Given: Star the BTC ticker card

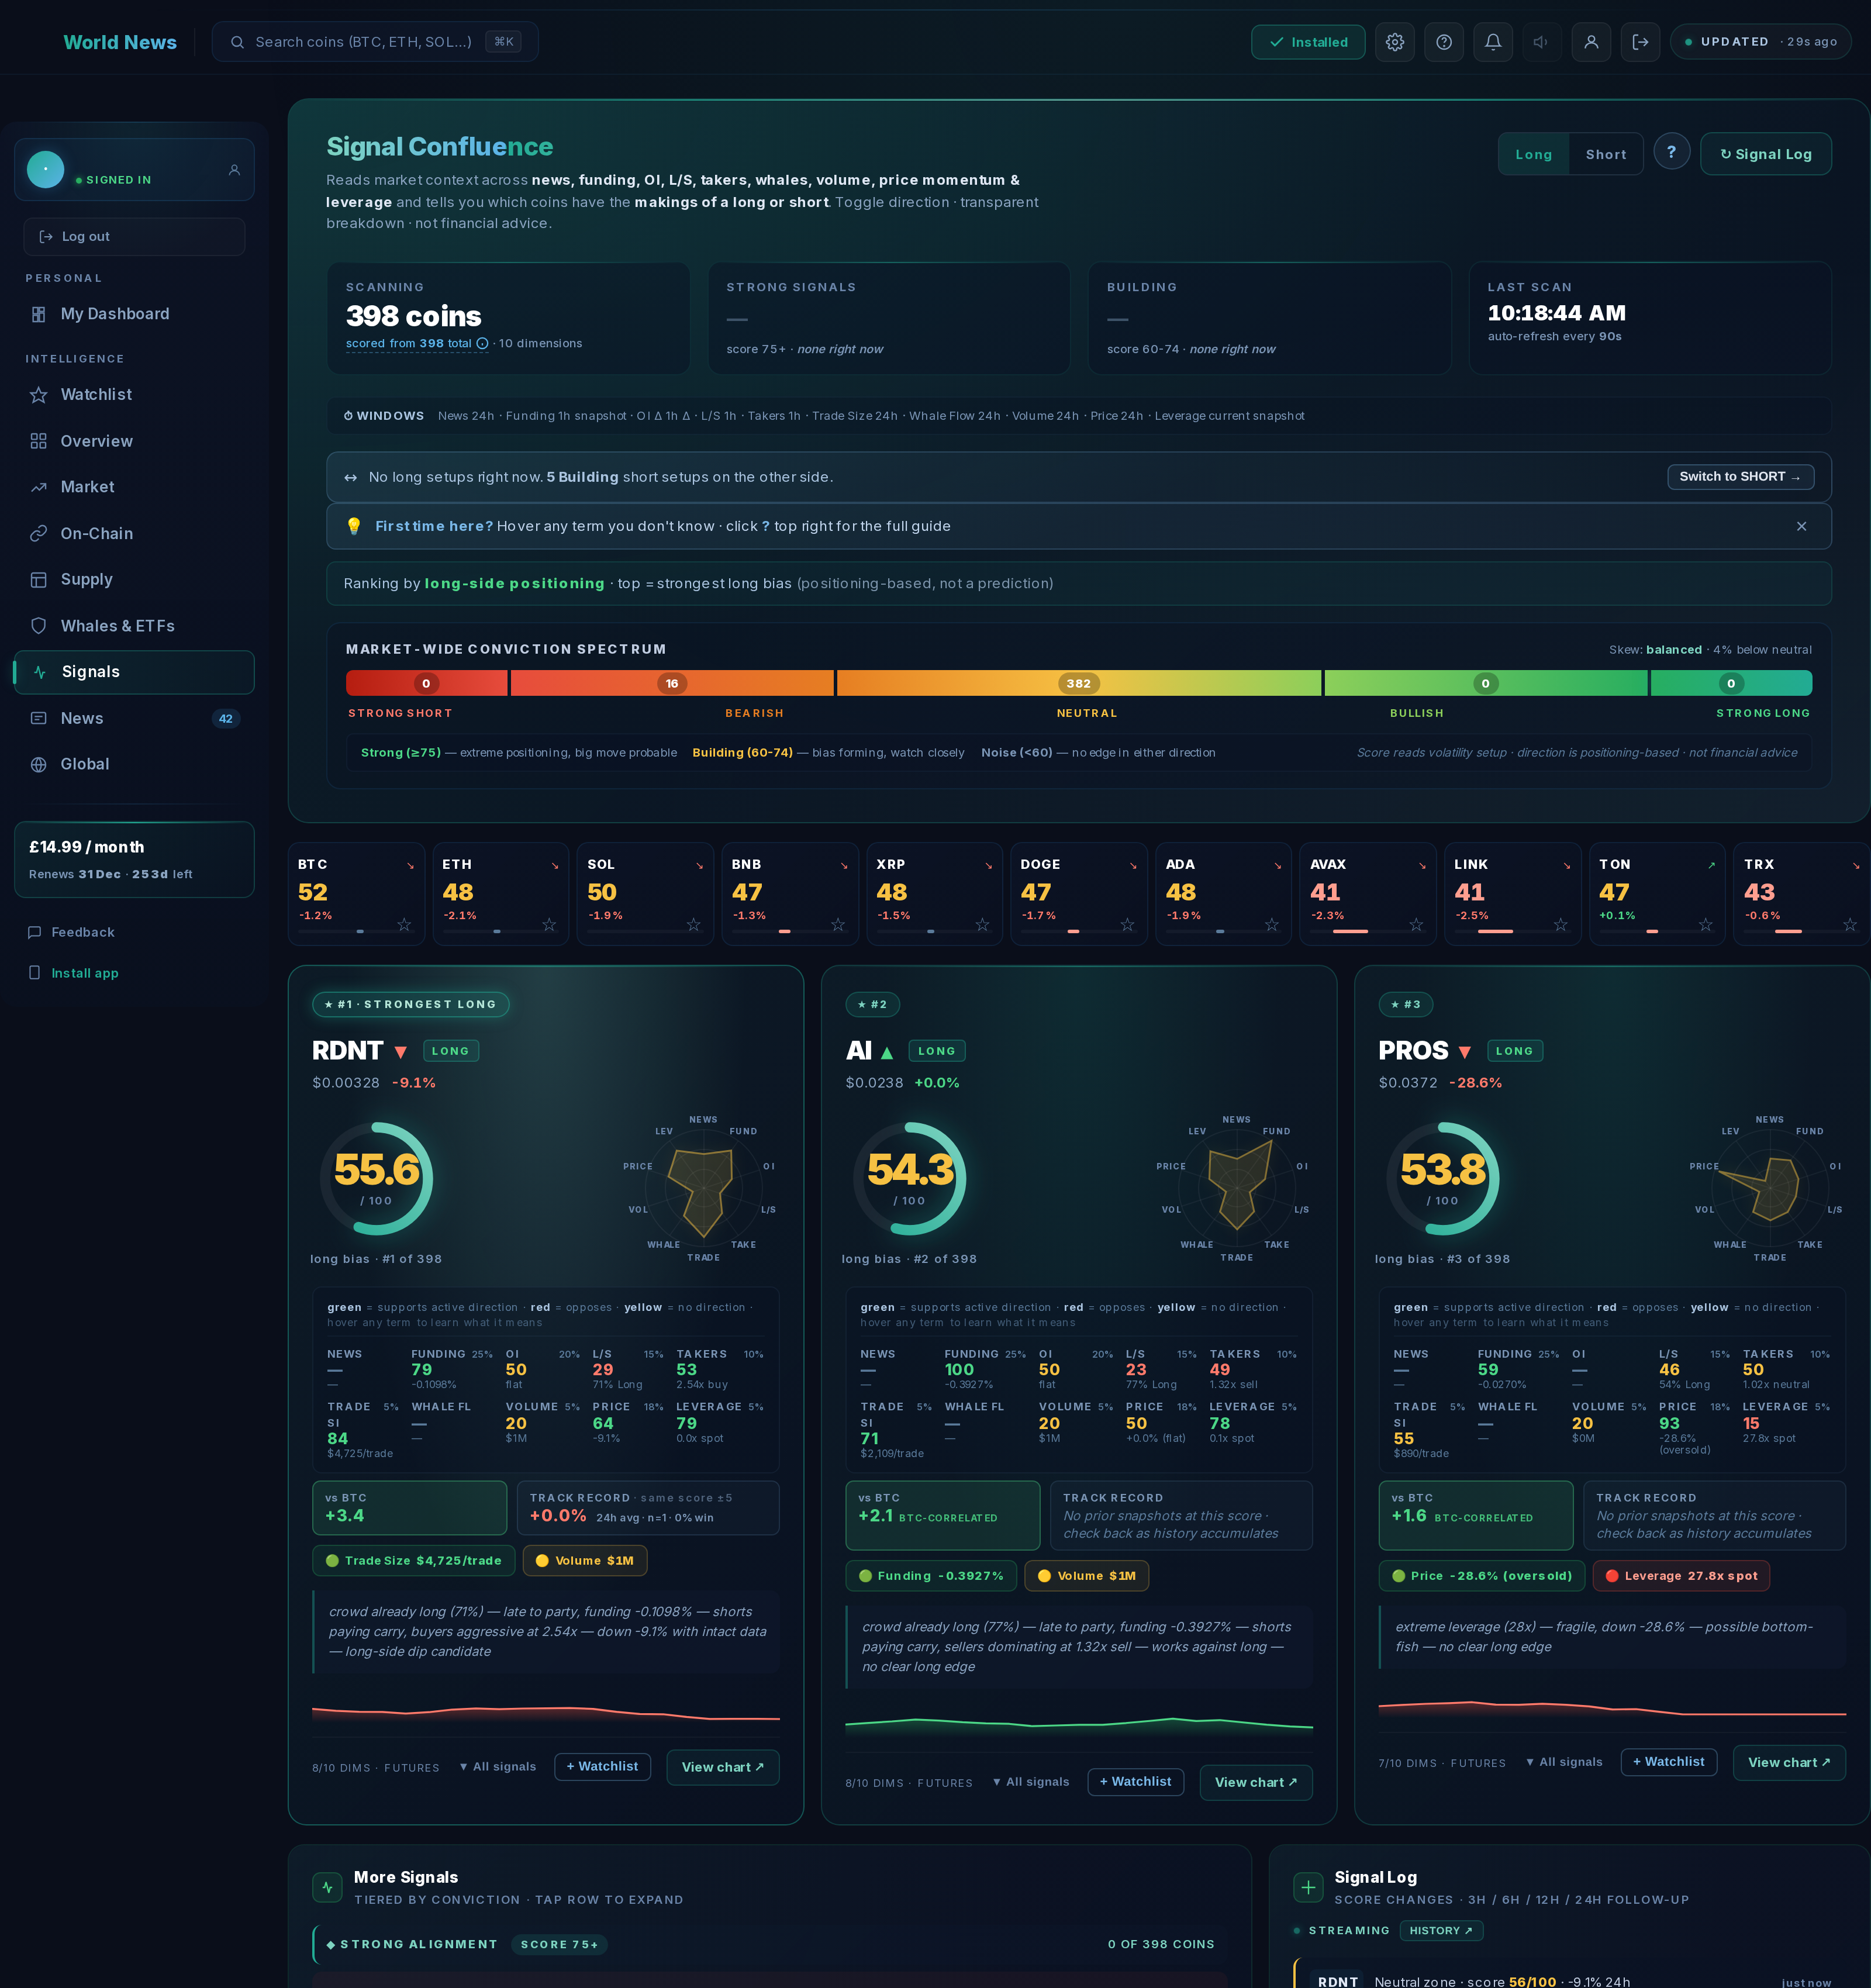Looking at the screenshot, I should point(404,925).
